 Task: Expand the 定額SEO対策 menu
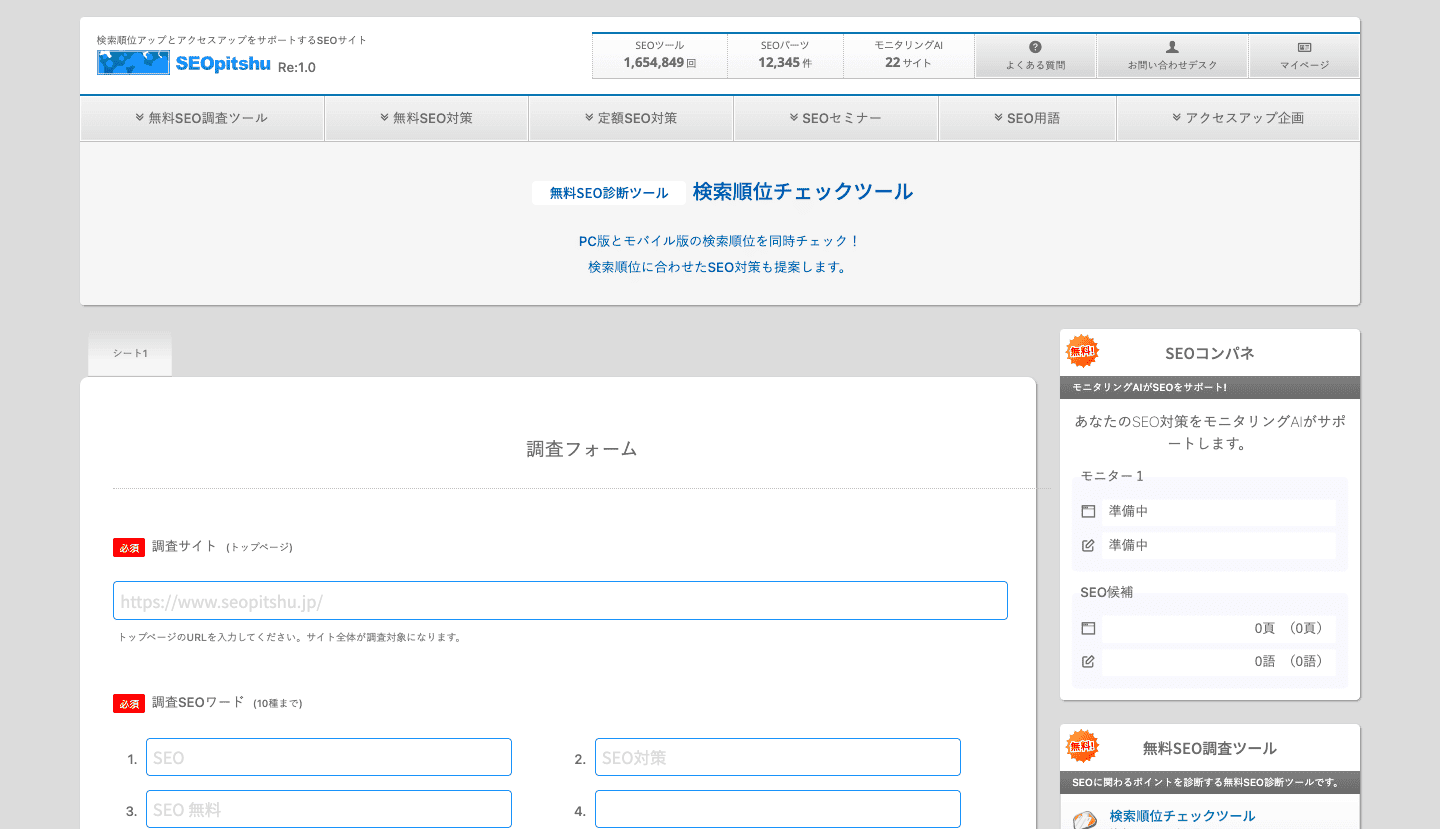point(631,118)
